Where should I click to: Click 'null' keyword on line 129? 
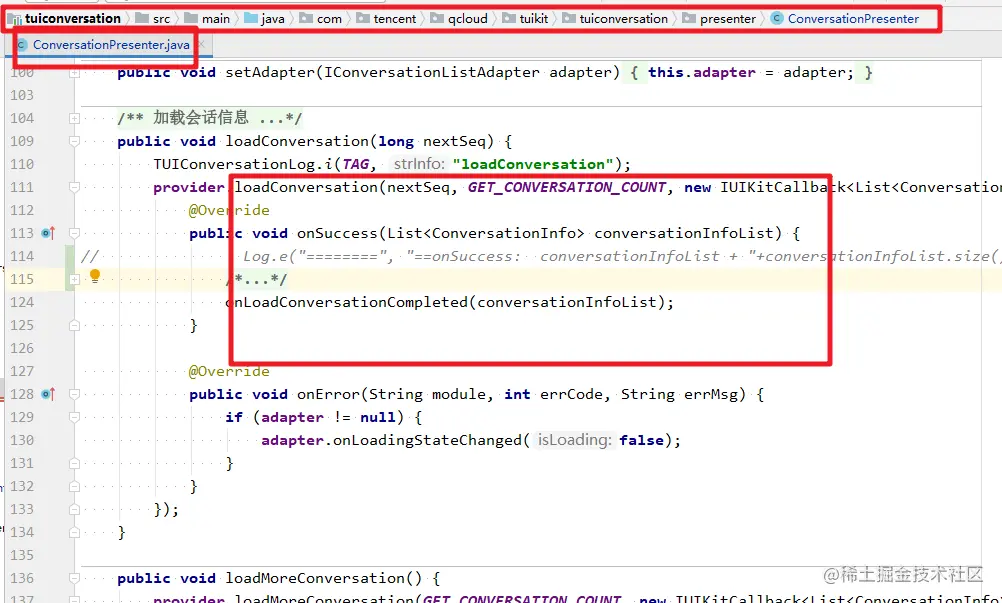click(378, 417)
